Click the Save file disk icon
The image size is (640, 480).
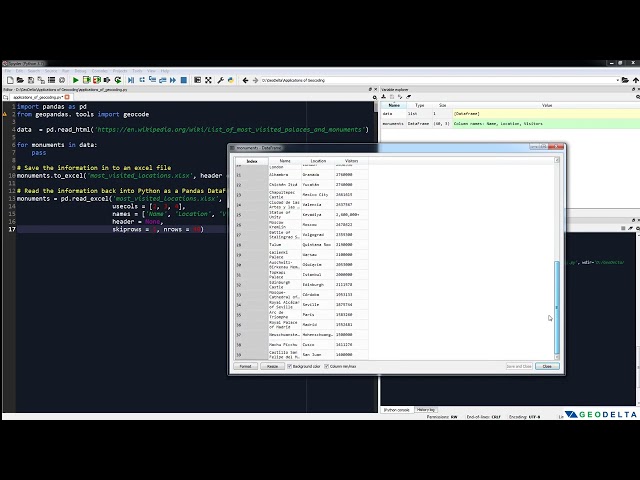coord(31,80)
